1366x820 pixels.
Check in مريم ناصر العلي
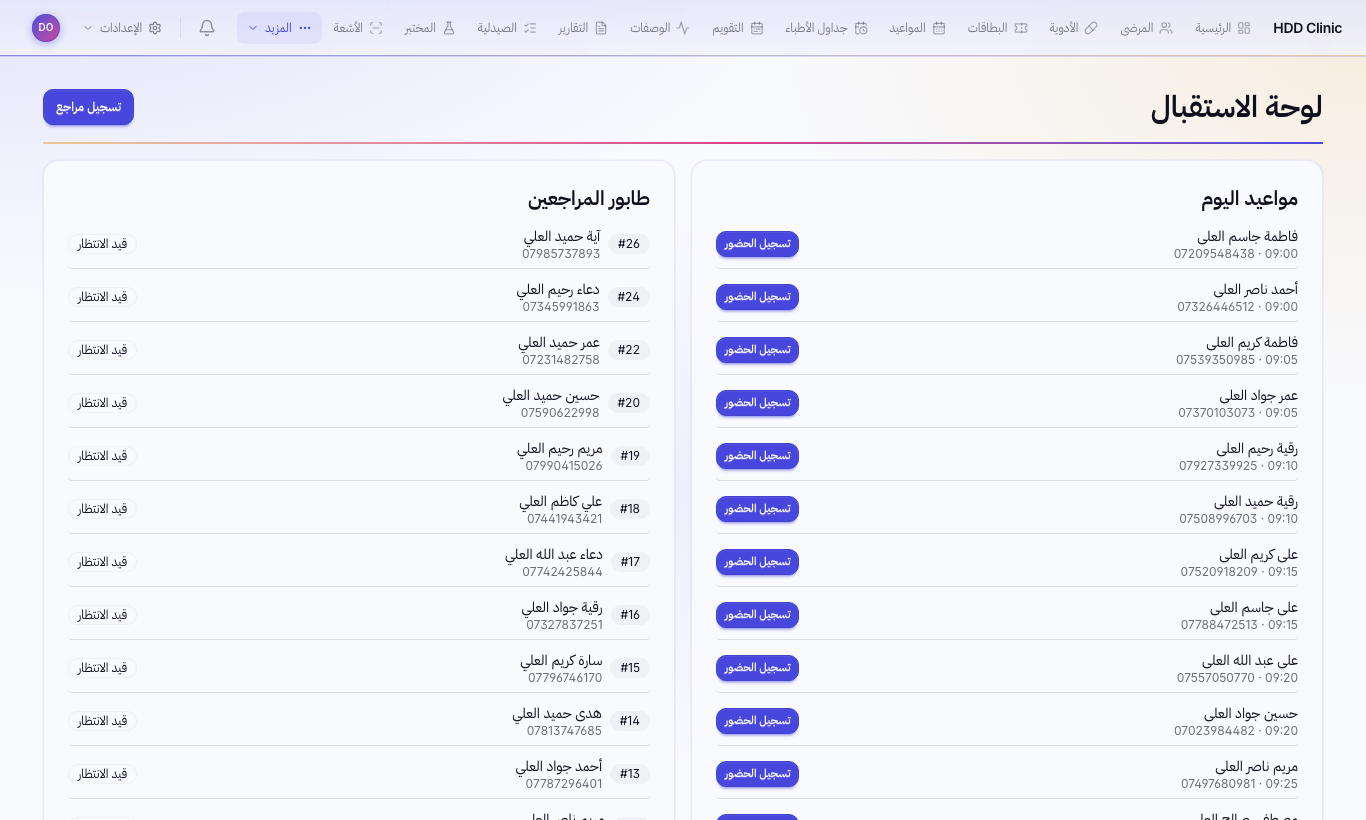(x=757, y=774)
